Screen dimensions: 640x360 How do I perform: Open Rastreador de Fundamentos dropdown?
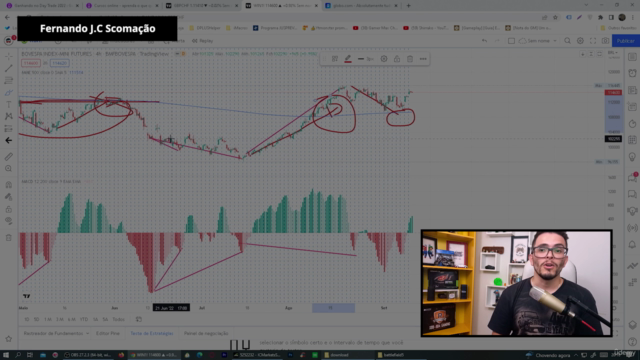point(56,333)
